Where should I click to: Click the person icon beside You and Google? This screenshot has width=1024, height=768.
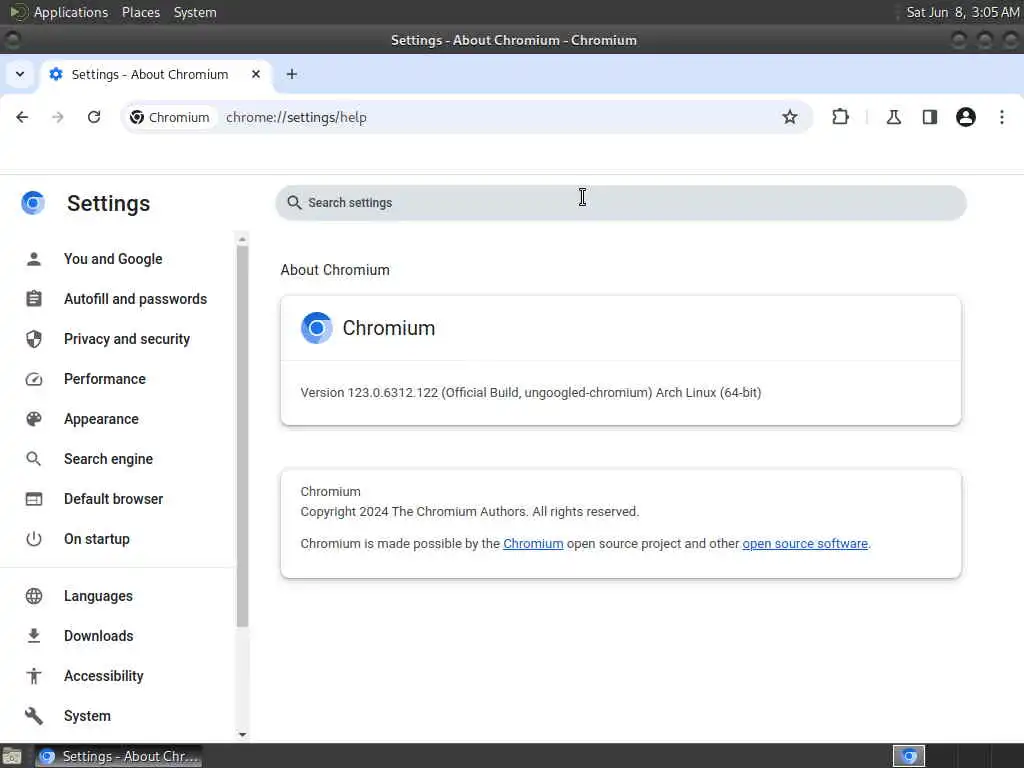34,259
